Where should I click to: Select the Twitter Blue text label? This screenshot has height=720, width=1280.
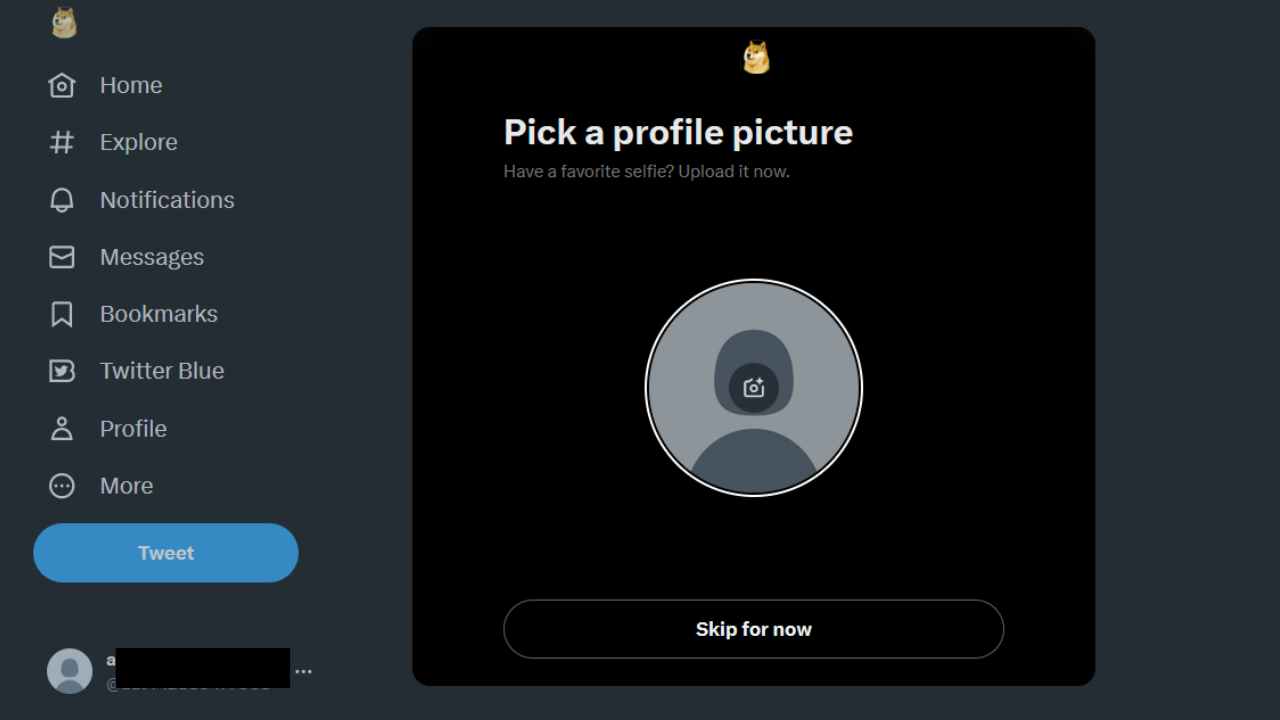tap(162, 371)
